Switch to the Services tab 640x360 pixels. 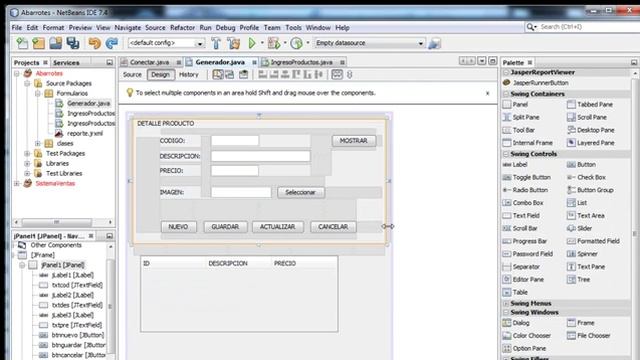(x=66, y=63)
